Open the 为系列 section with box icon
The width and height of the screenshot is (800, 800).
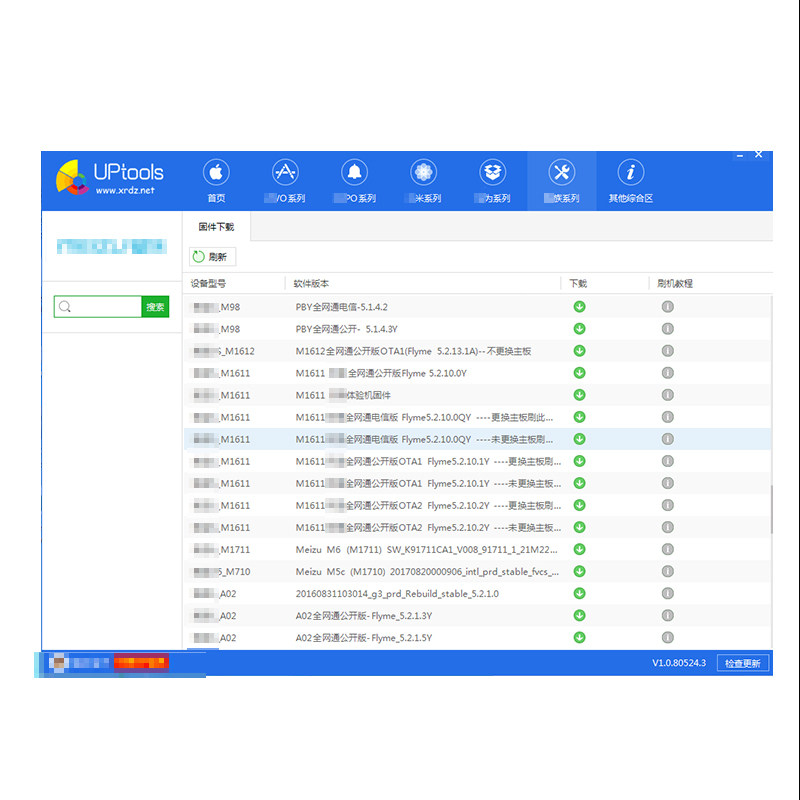click(x=492, y=181)
